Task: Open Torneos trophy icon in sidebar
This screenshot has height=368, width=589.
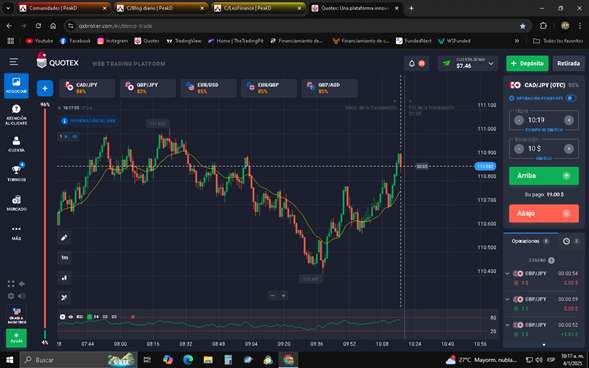Action: (16, 172)
